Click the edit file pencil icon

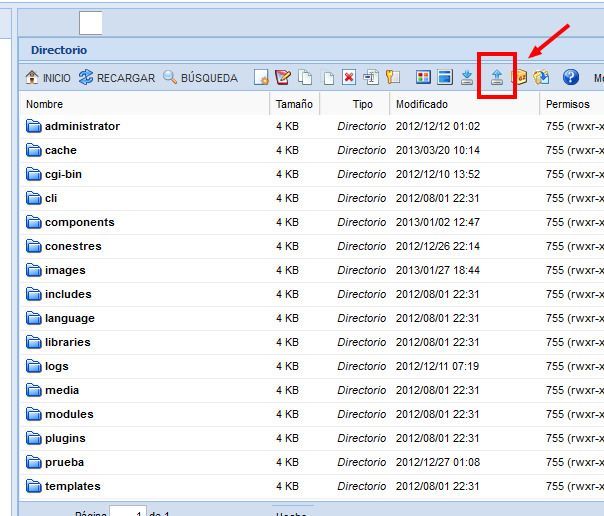point(283,77)
